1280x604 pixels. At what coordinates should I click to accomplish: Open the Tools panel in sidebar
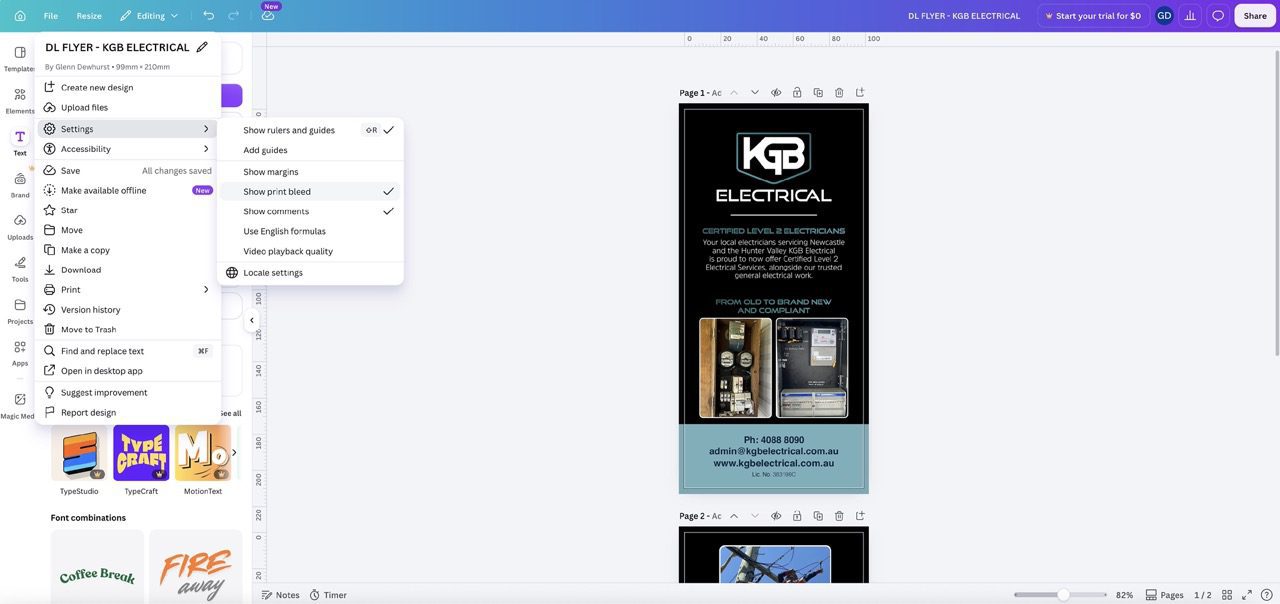[20, 268]
